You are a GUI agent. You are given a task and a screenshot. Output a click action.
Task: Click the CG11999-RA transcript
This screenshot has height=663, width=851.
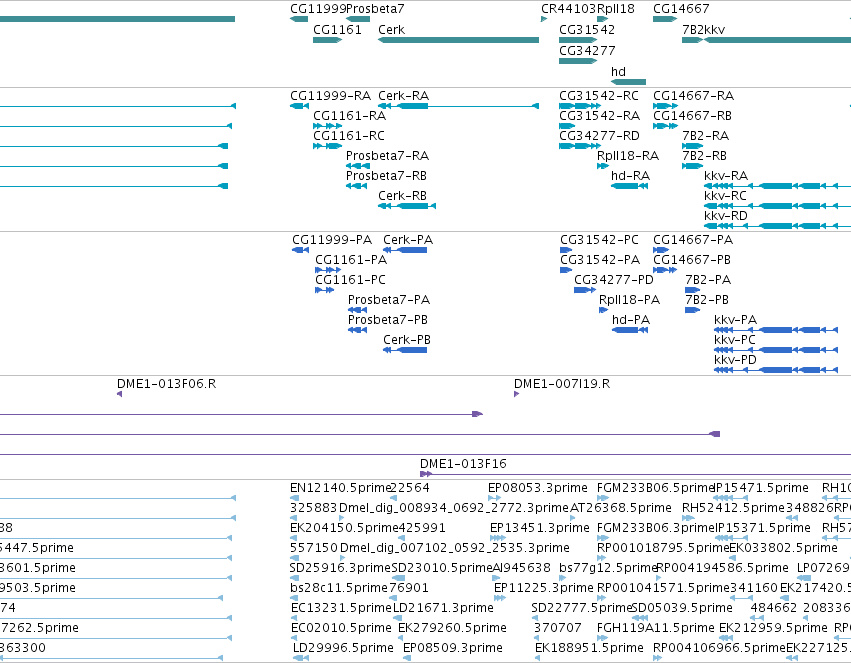tap(300, 106)
